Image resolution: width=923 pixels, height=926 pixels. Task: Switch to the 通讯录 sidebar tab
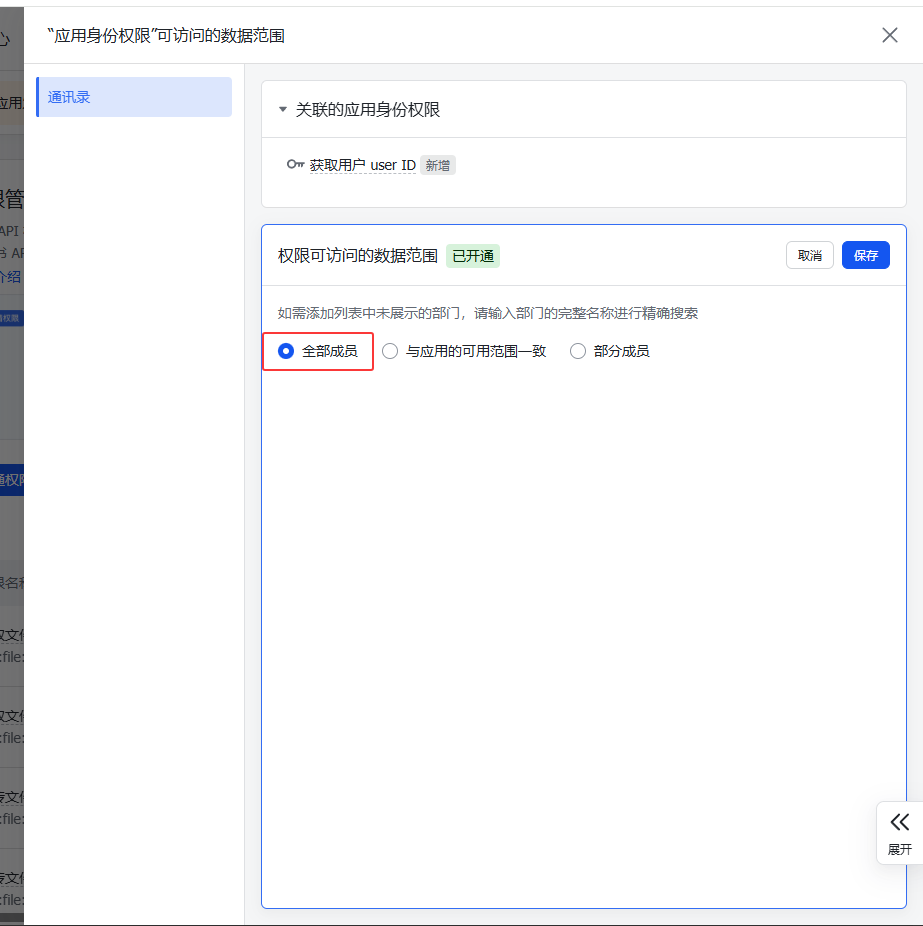(133, 97)
